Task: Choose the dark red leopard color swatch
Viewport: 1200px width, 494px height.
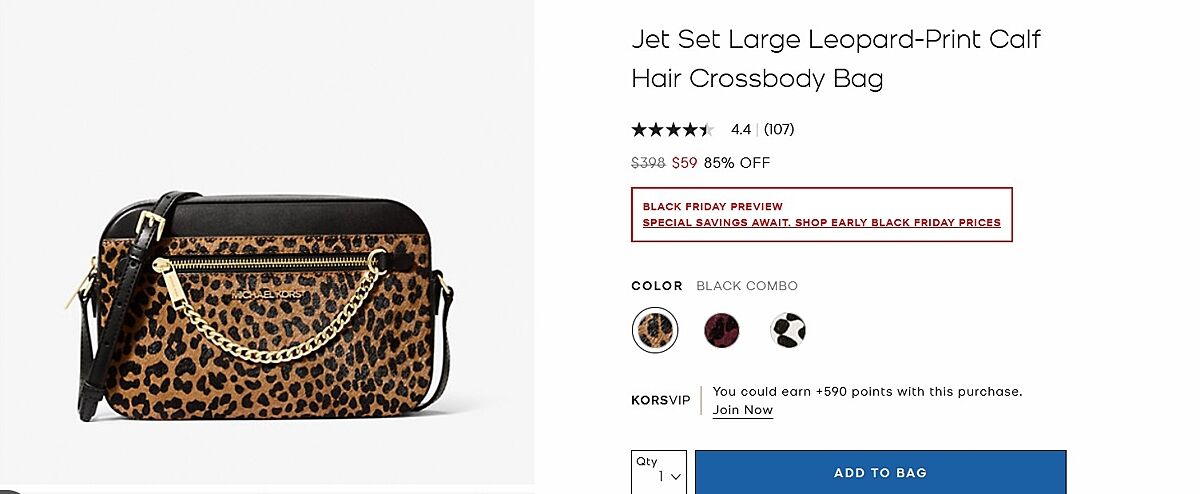Action: pos(721,329)
